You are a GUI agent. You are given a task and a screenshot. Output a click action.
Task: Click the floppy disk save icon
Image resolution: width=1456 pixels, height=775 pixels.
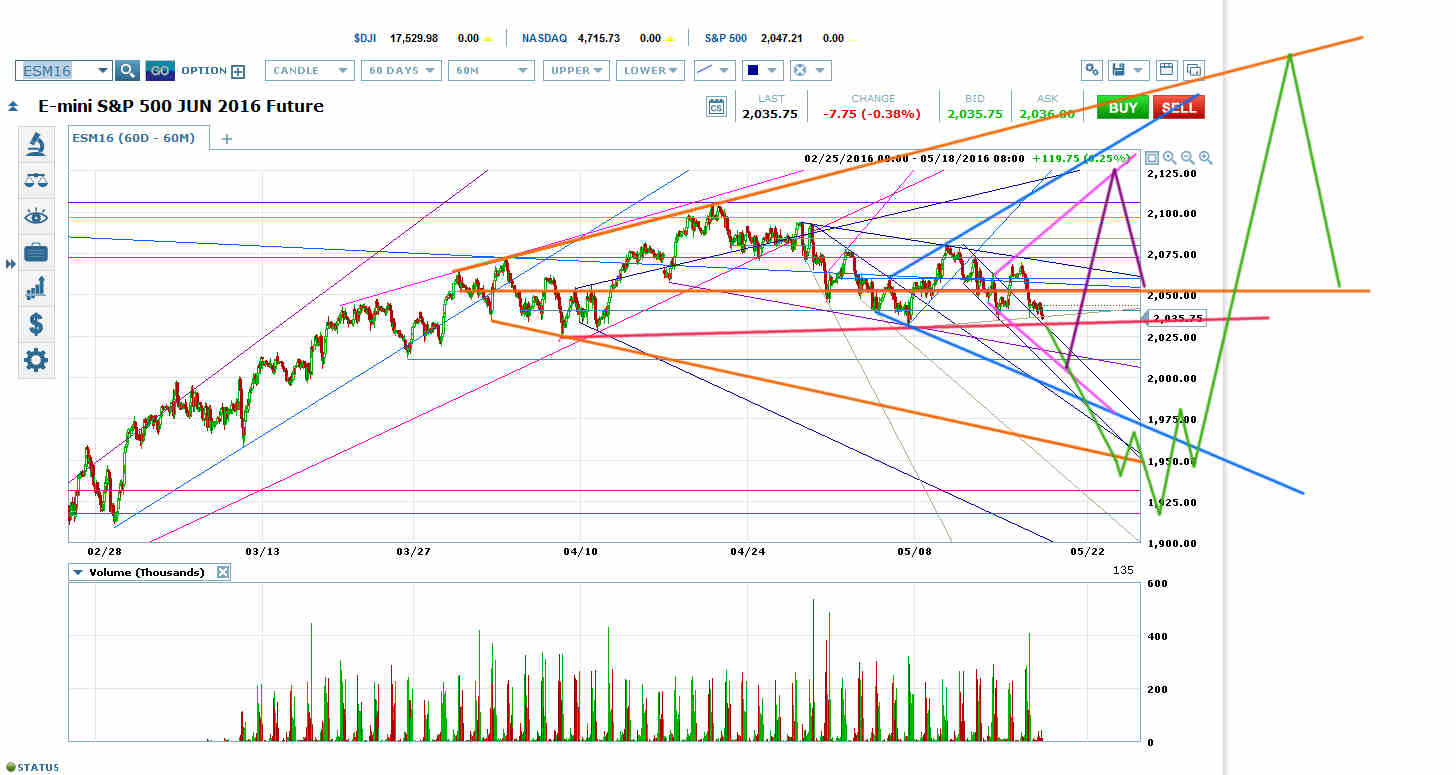click(x=1118, y=70)
